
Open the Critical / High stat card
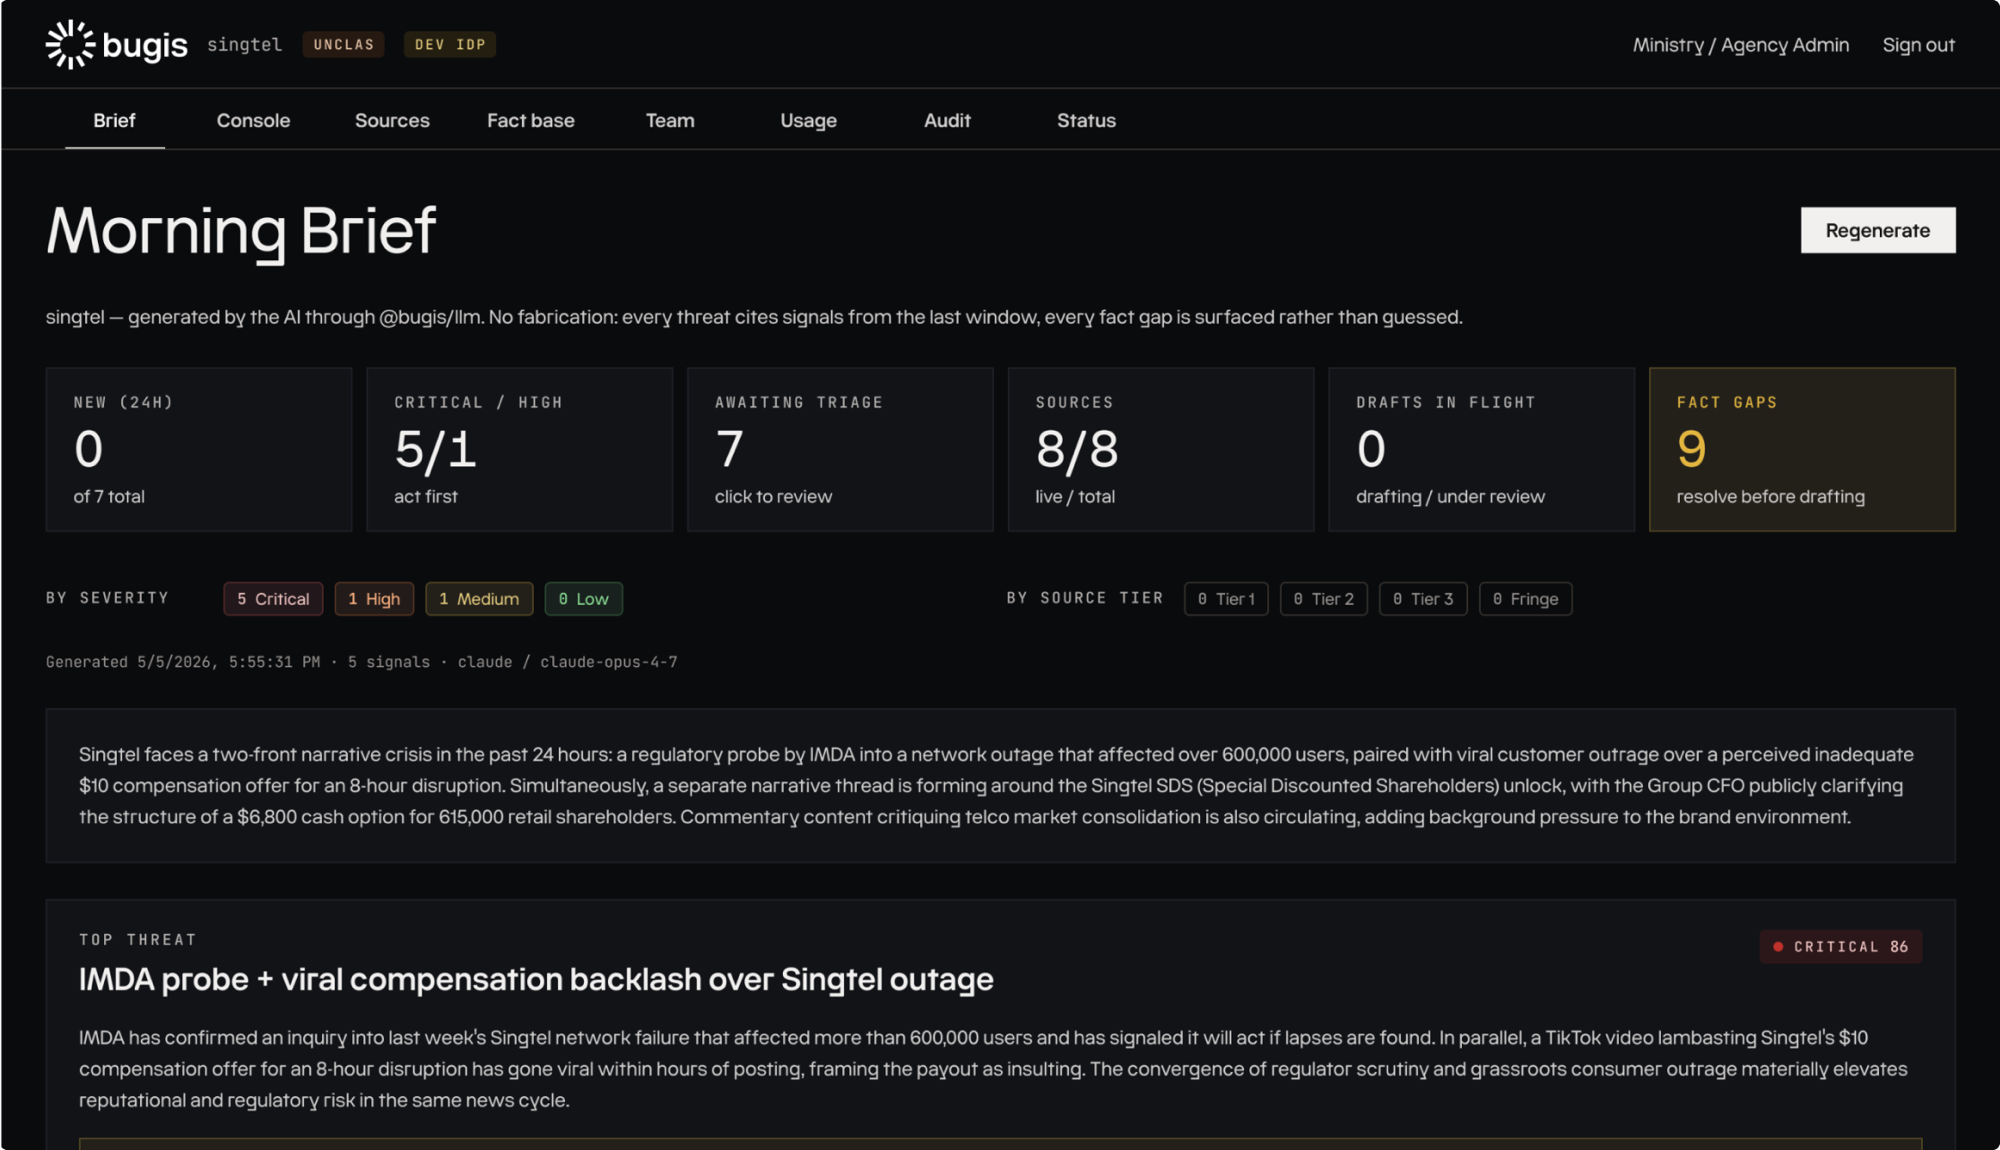(x=520, y=449)
